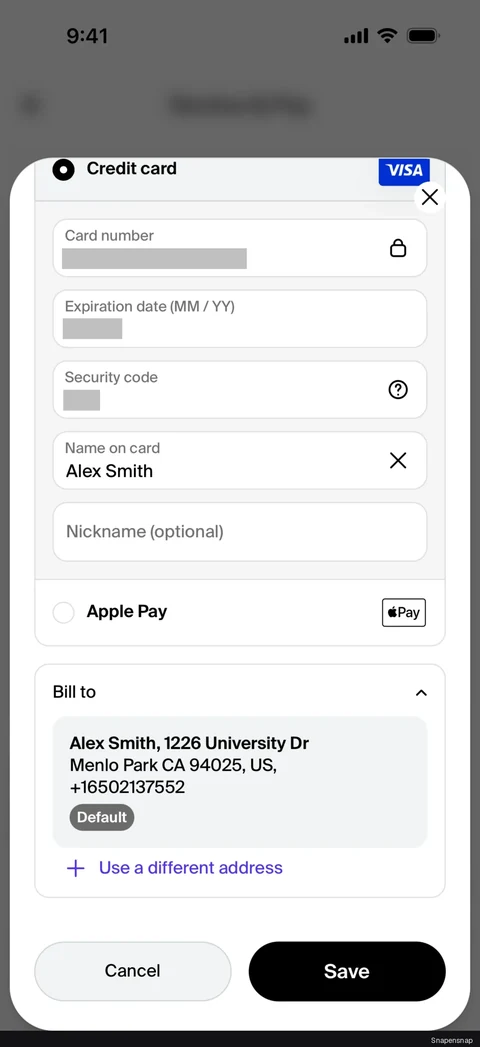Screen dimensions: 480x1047
Task: Collapse the Bill to section chevron
Action: (x=421, y=692)
